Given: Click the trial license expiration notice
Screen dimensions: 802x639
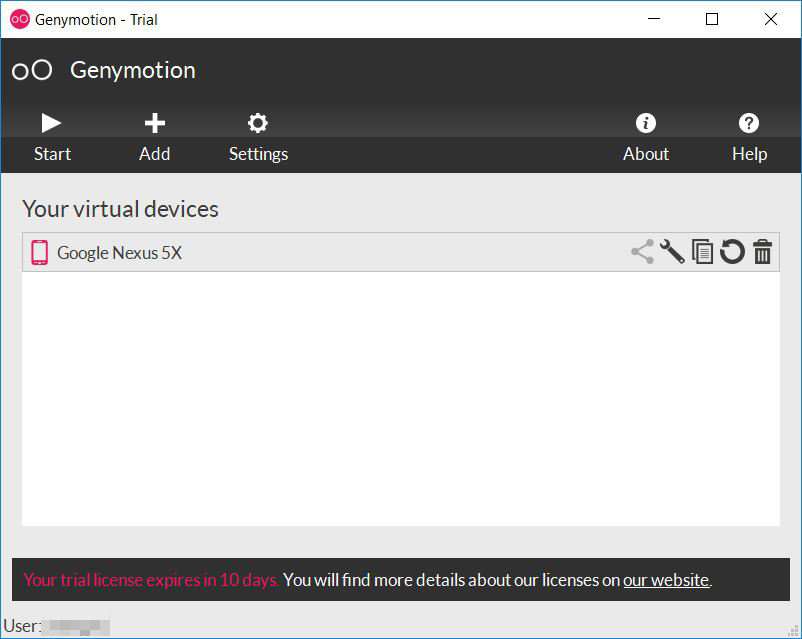Looking at the screenshot, I should (151, 580).
